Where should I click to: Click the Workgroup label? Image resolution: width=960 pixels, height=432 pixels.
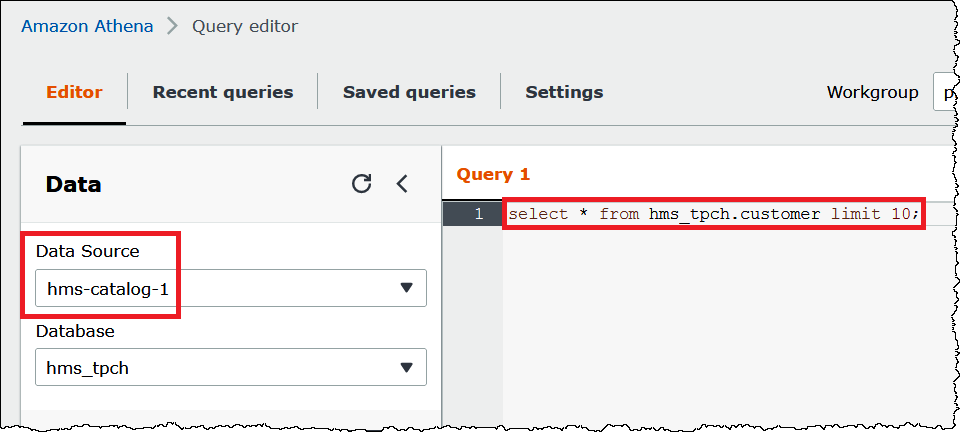872,92
